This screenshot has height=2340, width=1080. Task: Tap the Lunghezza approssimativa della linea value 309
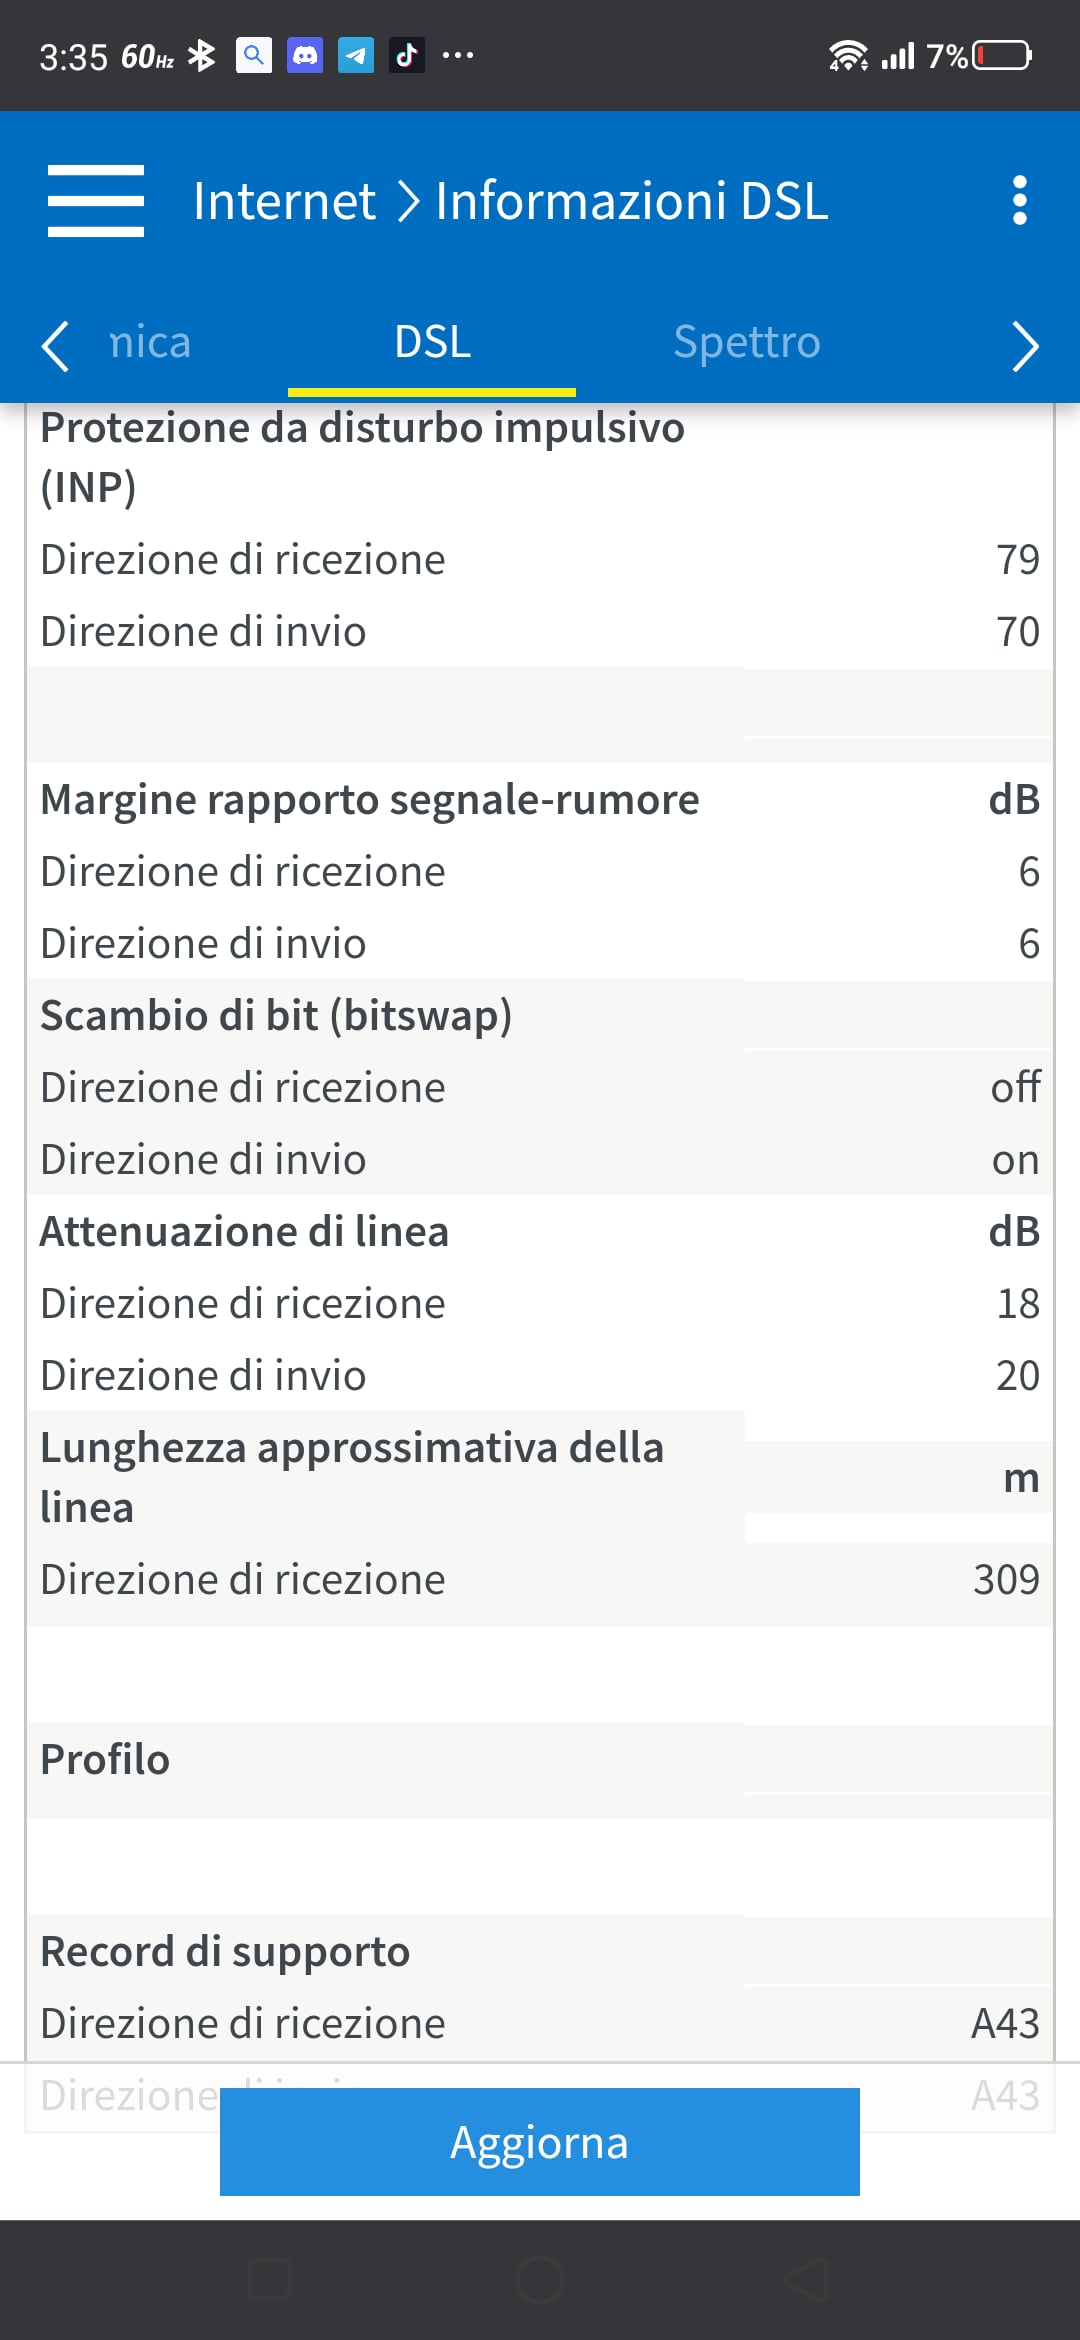click(x=1006, y=1580)
